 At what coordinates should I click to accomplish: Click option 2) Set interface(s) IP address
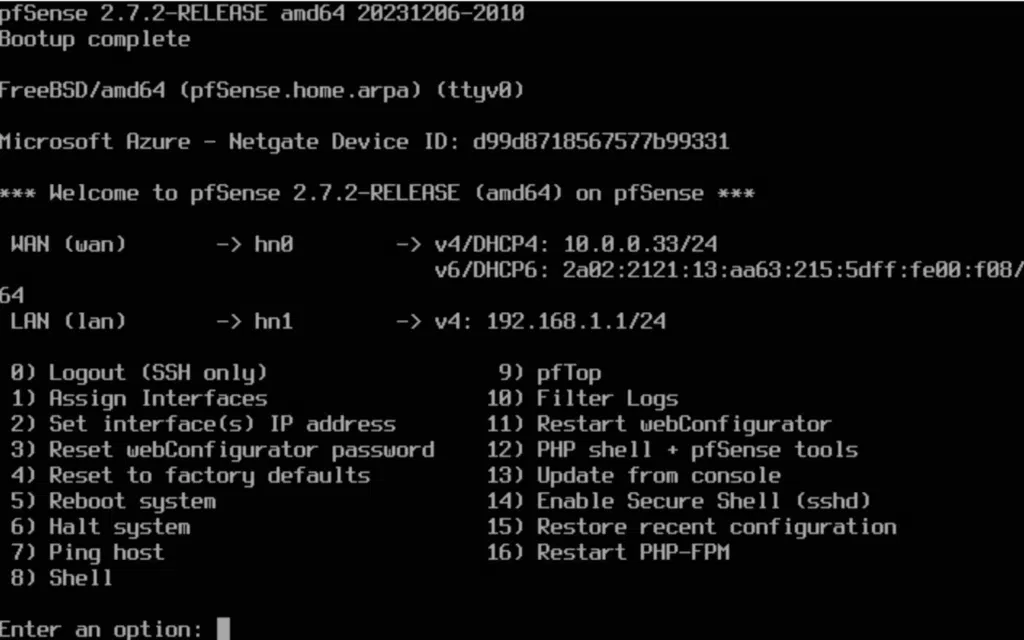[x=203, y=424]
